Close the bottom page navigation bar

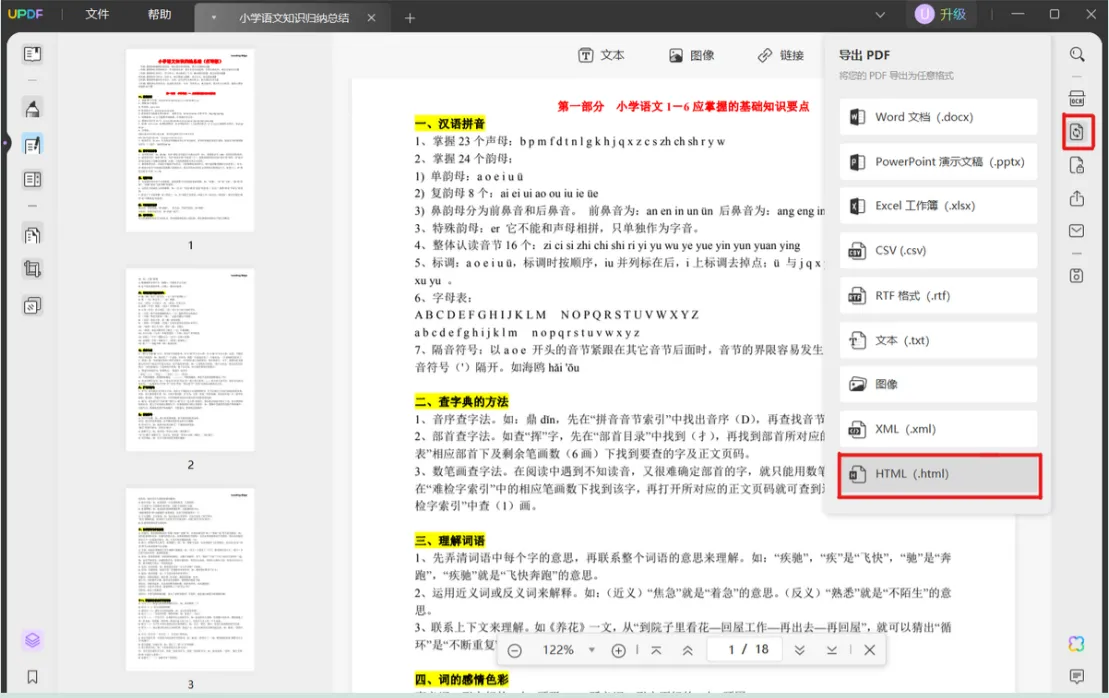tap(870, 650)
